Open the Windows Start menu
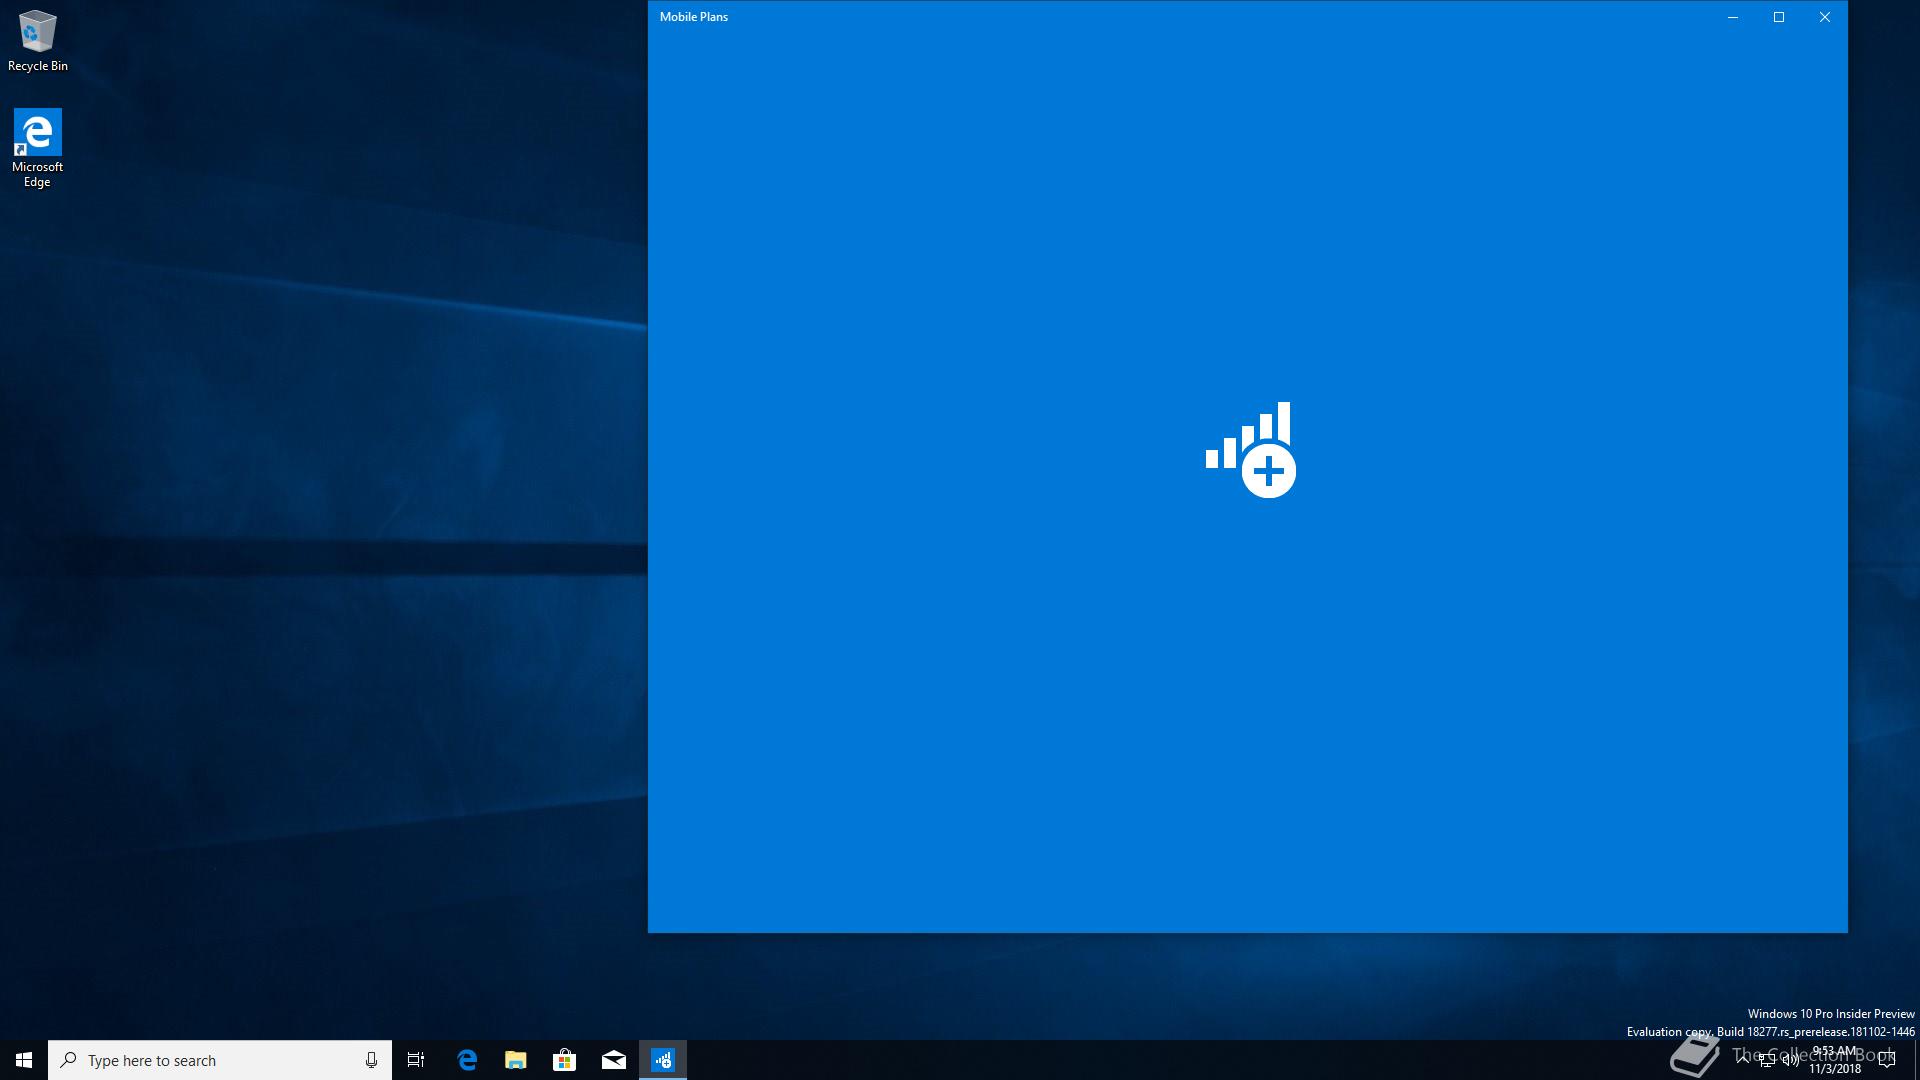The image size is (1920, 1080). tap(24, 1060)
